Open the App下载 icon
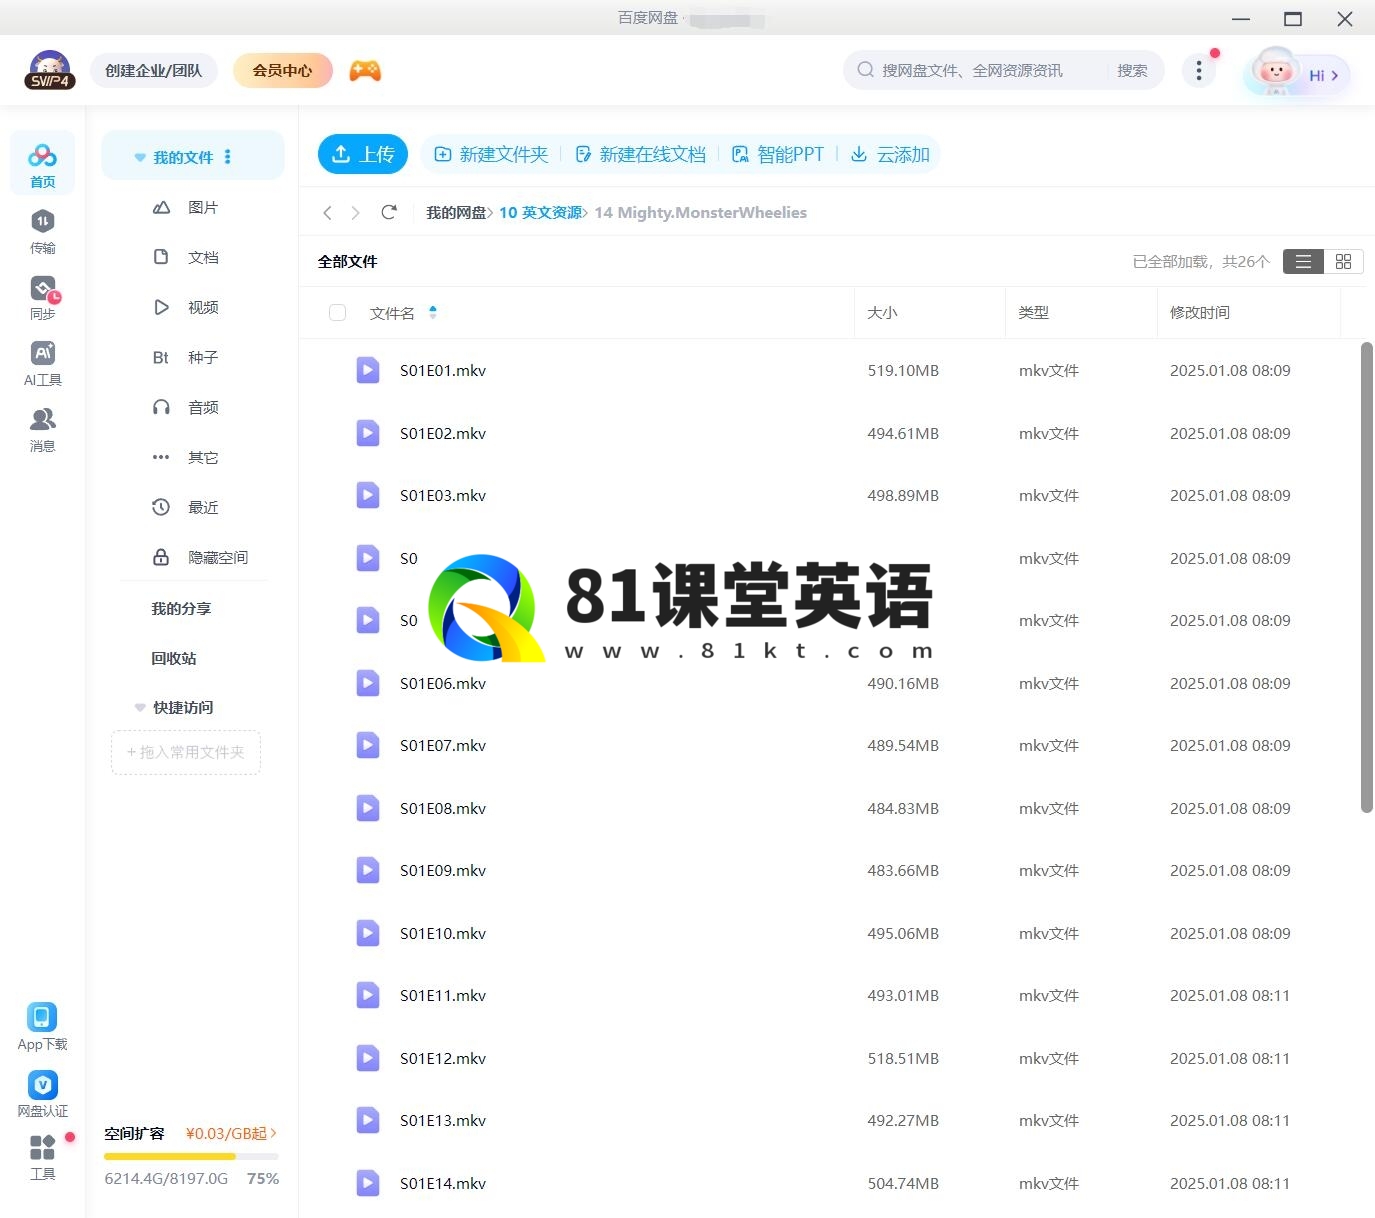The height and width of the screenshot is (1218, 1375). 42,1027
